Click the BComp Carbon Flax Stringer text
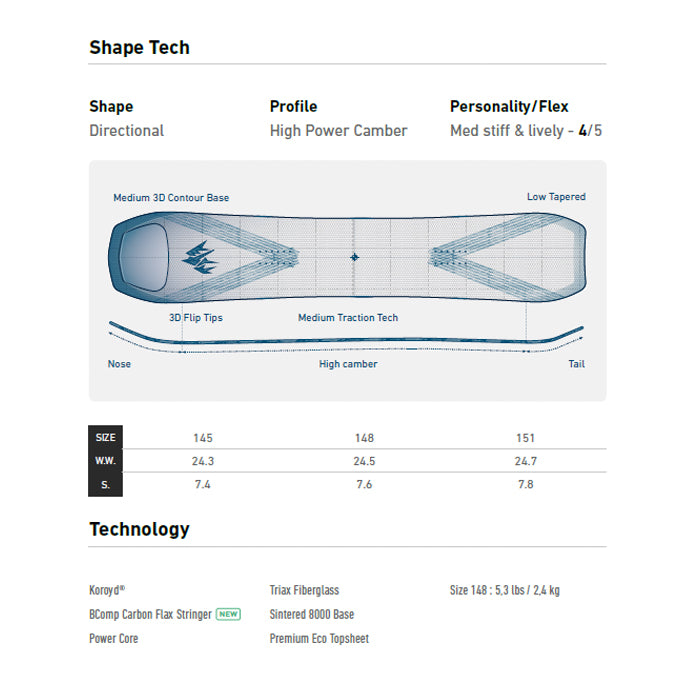This screenshot has height=700, width=700. click(150, 614)
